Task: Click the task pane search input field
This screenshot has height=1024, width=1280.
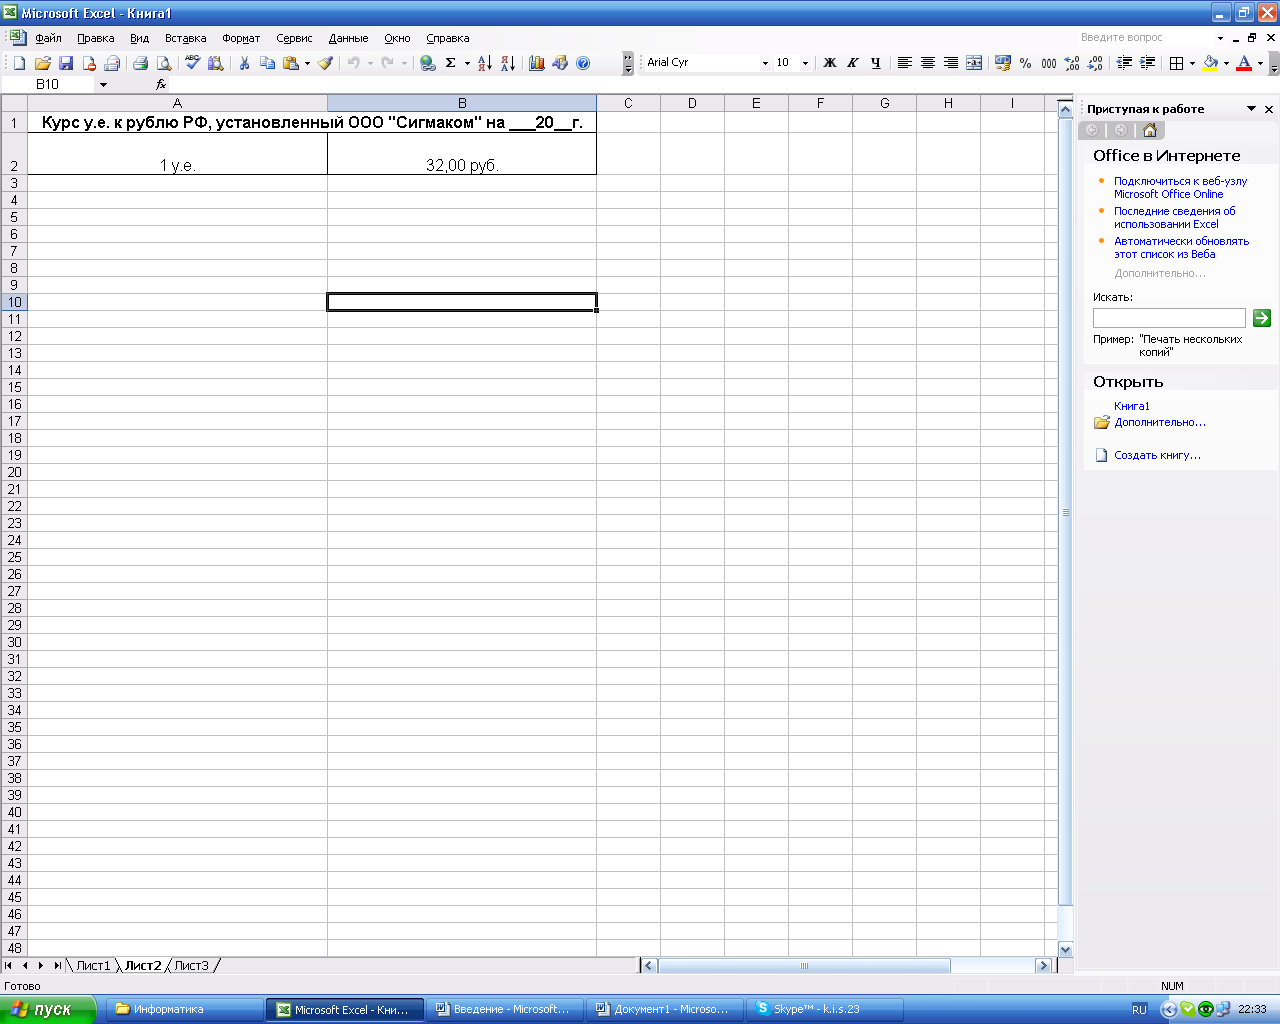Action: (x=1169, y=318)
